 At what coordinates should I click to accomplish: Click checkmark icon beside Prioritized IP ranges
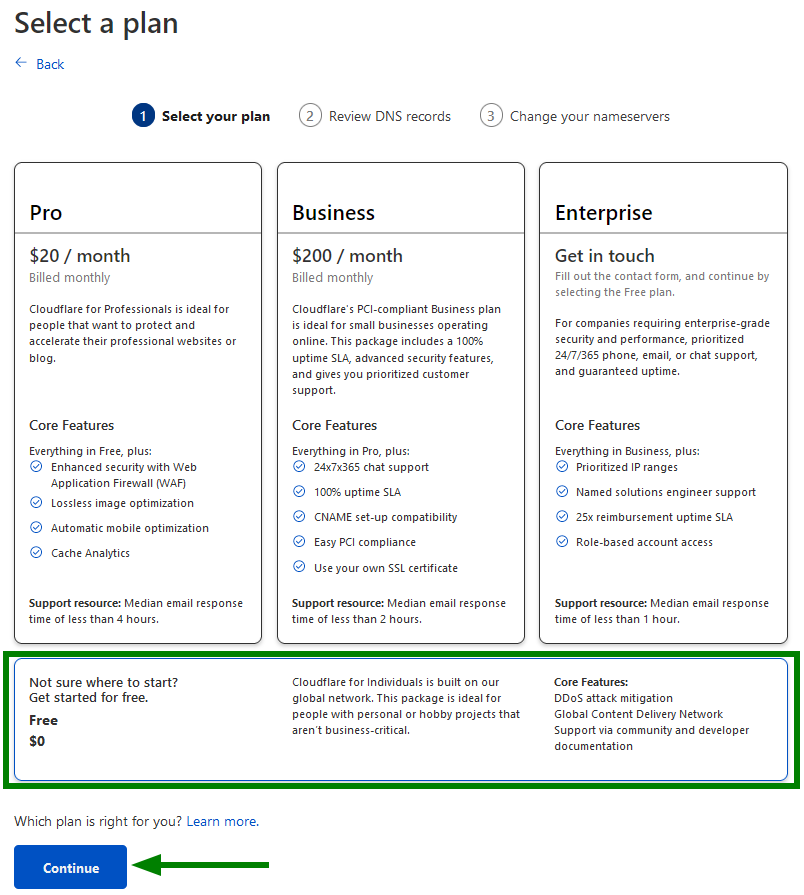pos(562,466)
